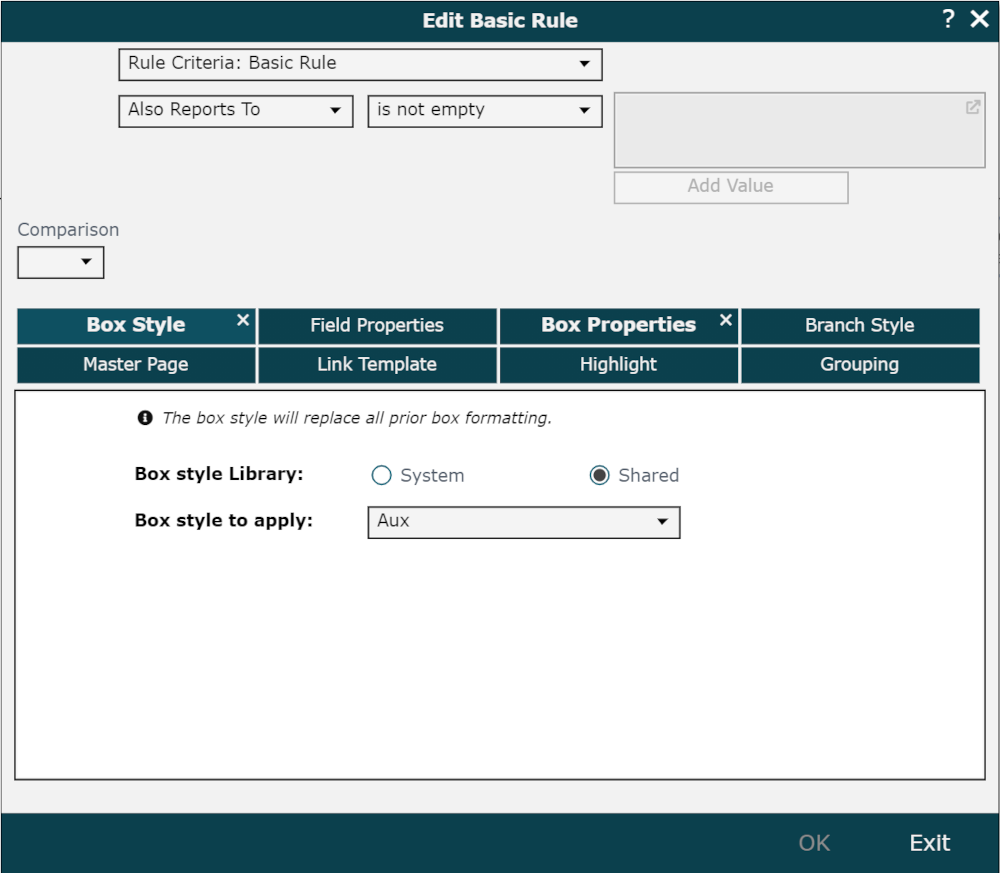Expand the Also Reports To field dropdown

(x=235, y=111)
